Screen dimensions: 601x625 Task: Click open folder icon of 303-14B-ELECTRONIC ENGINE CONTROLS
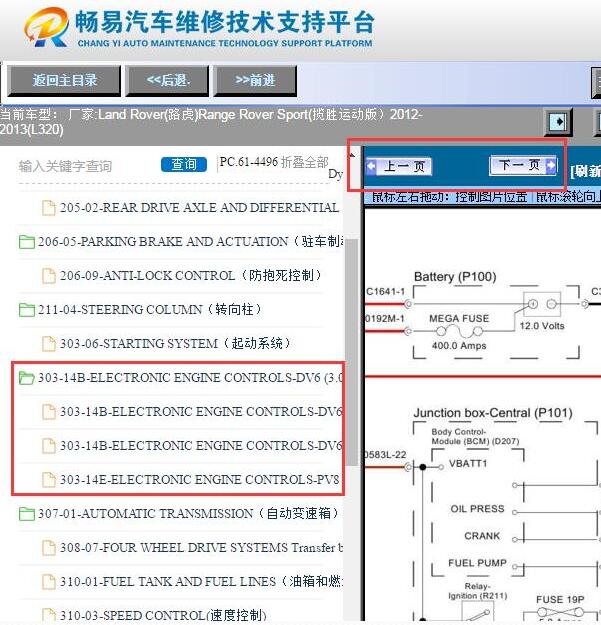(x=27, y=378)
